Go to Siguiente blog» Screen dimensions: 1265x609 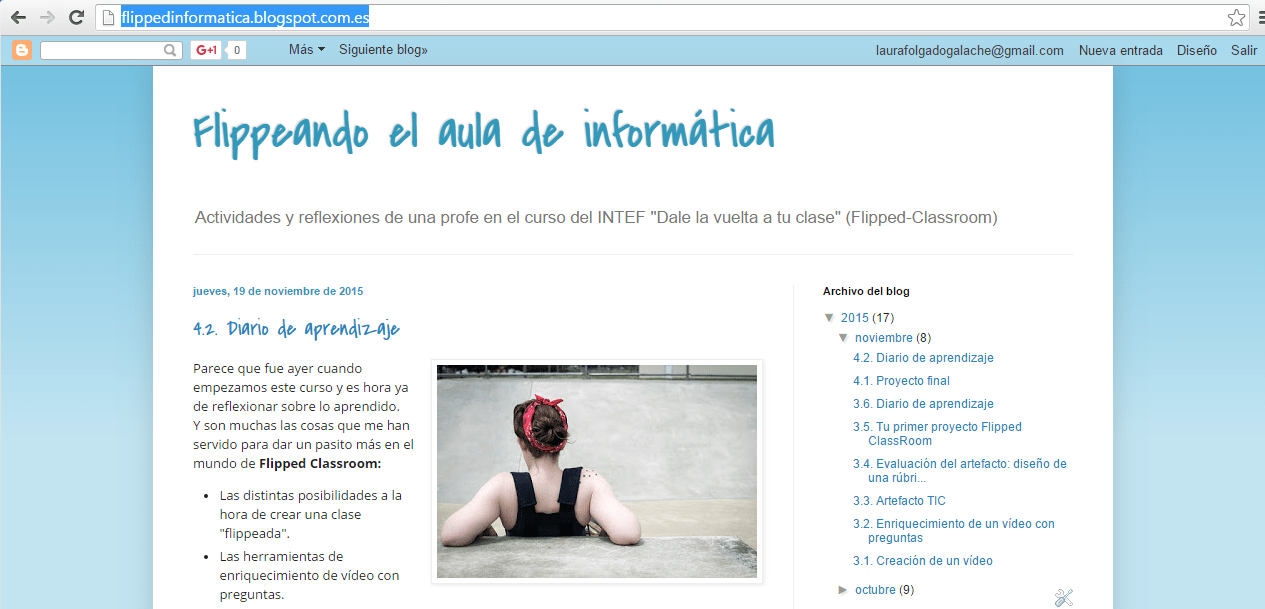(x=383, y=49)
